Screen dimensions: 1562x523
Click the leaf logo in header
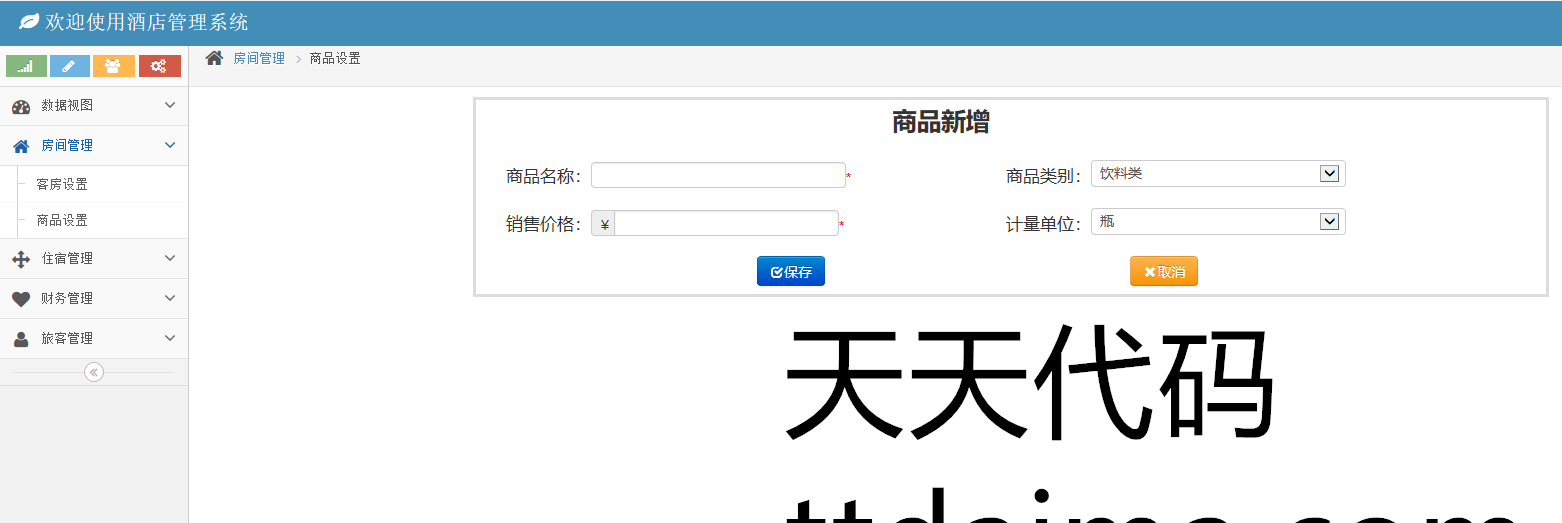pos(29,22)
